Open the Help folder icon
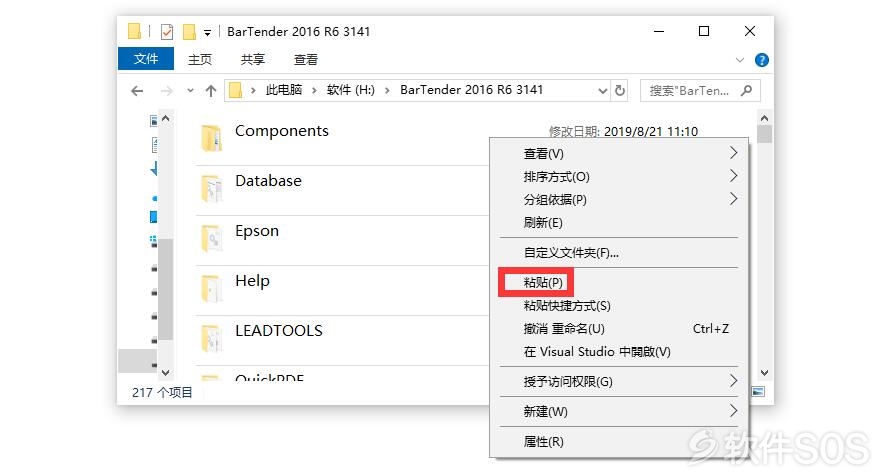The height and width of the screenshot is (475, 883). pyautogui.click(x=212, y=288)
